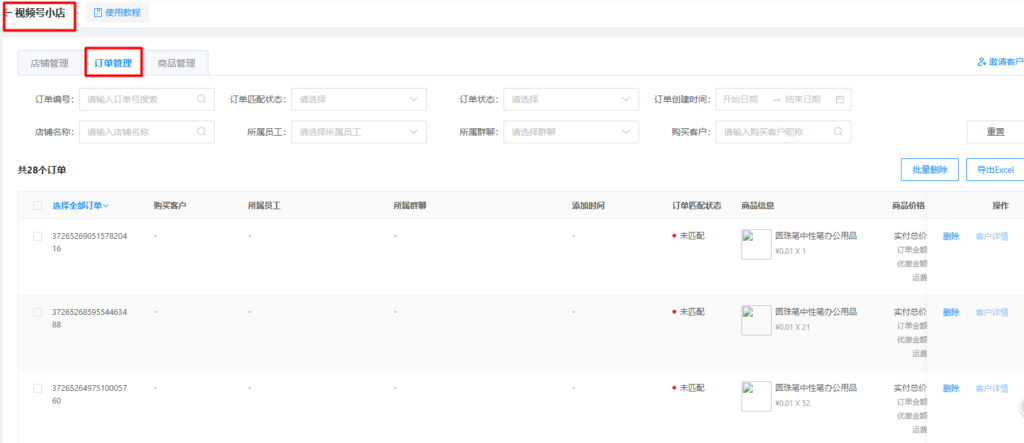Click product thumbnail of ¥0.01 X 1 order
The height and width of the screenshot is (443, 1024).
coord(756,244)
